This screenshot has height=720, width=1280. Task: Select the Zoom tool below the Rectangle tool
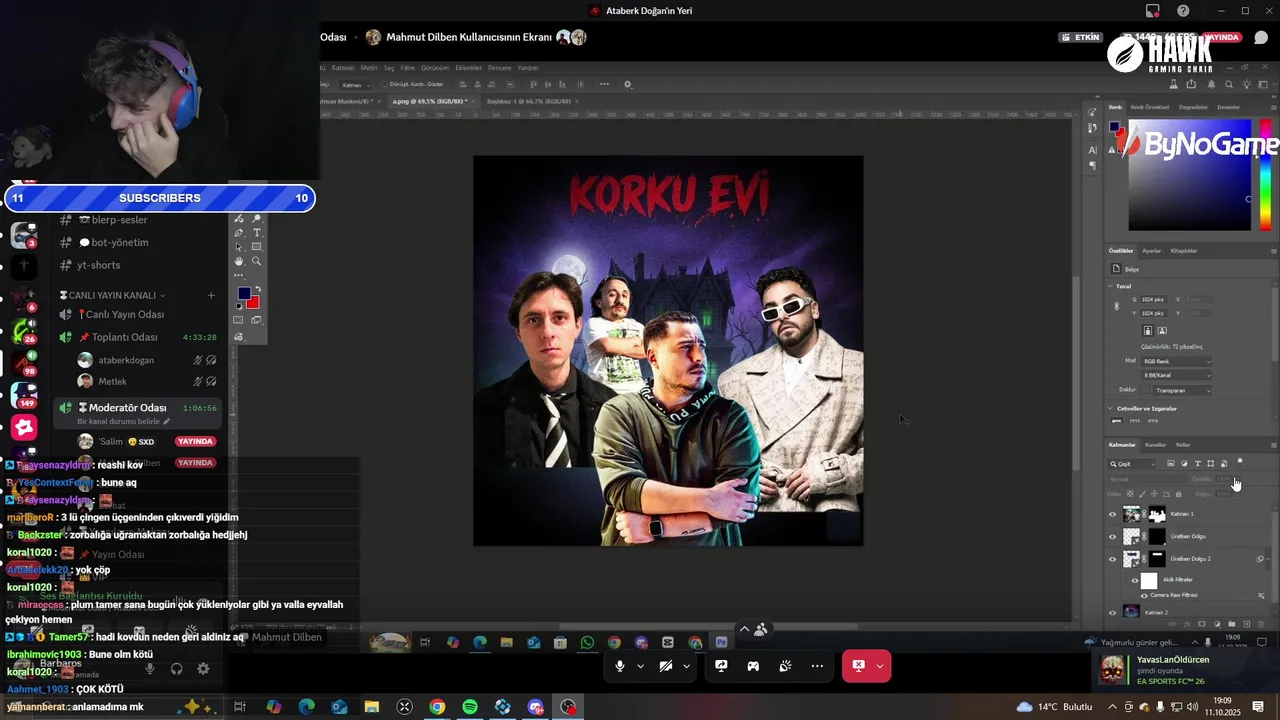click(x=256, y=261)
